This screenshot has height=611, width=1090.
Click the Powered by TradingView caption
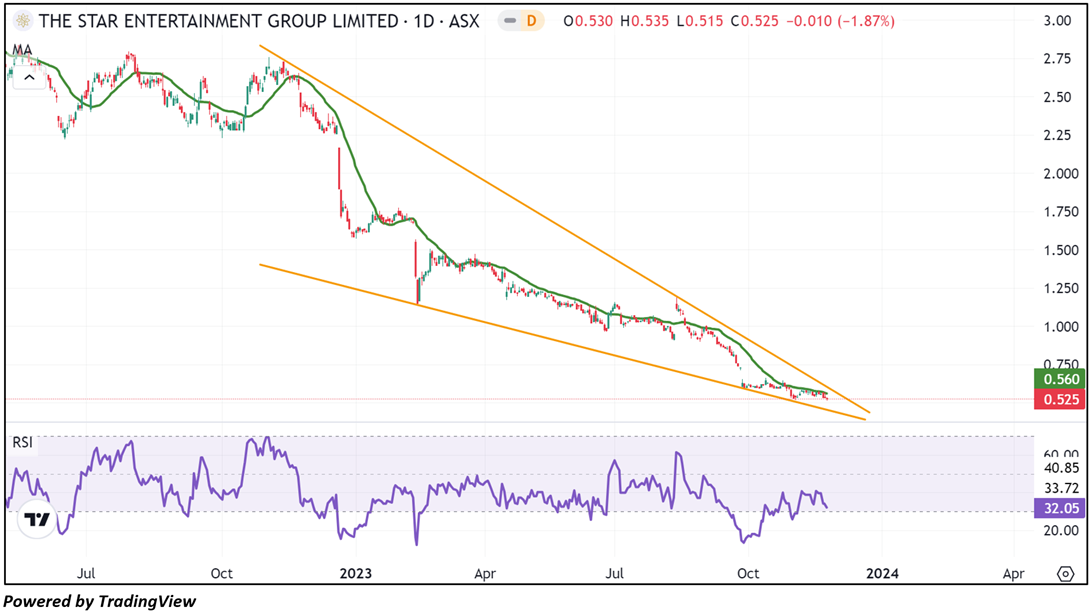point(99,601)
